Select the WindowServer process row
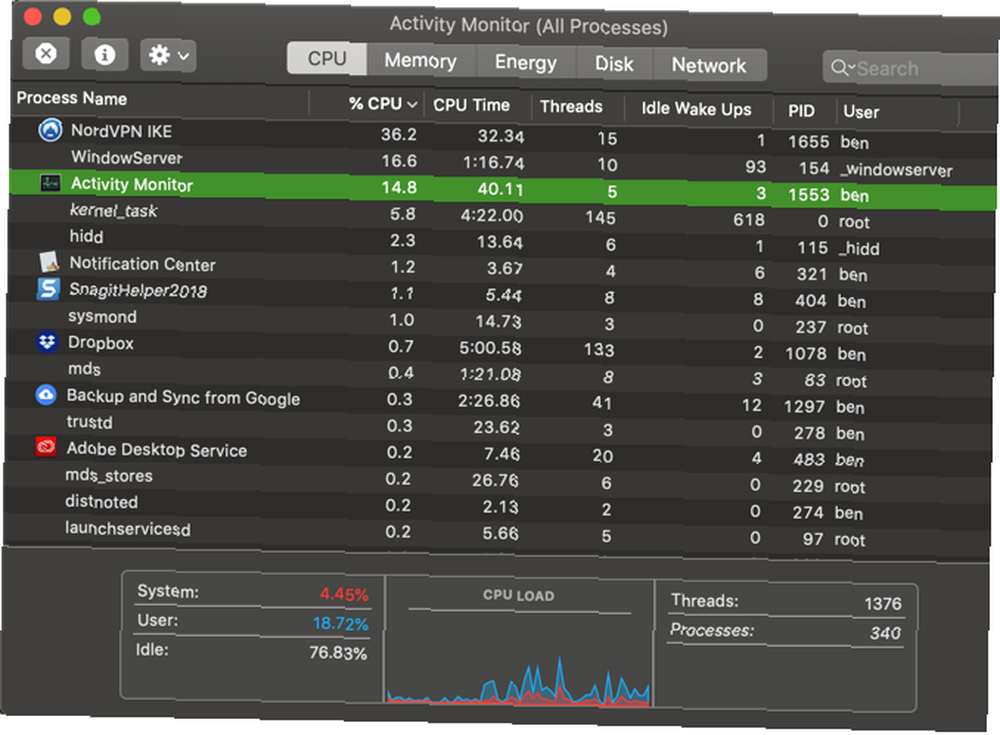This screenshot has height=735, width=1000. tap(503, 163)
